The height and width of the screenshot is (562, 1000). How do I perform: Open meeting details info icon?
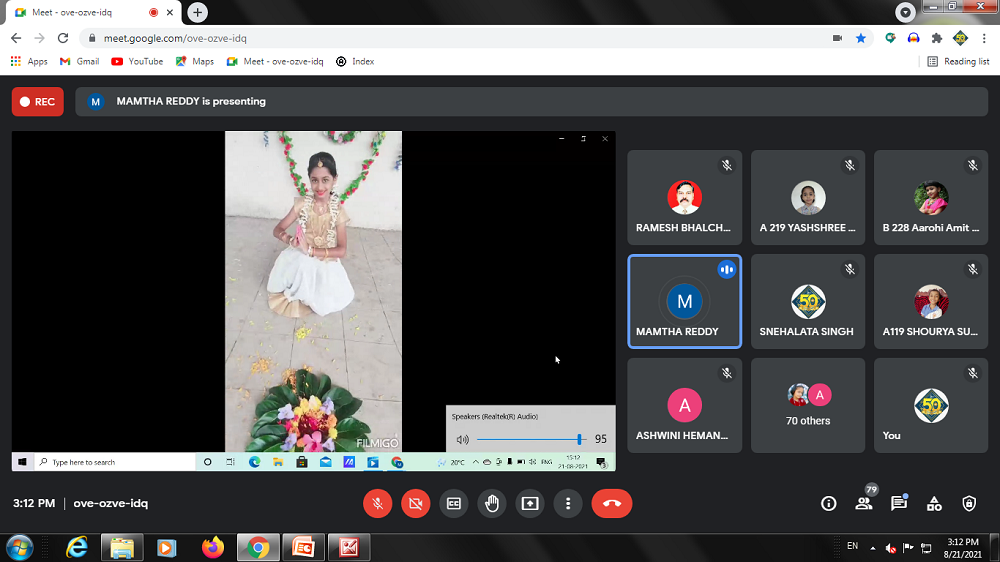(828, 504)
